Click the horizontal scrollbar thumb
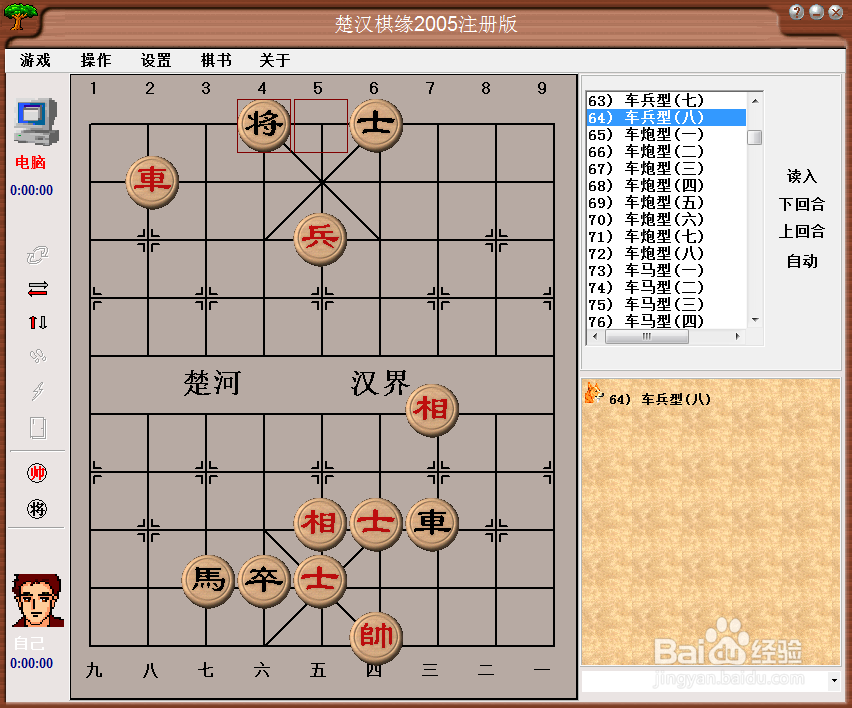The width and height of the screenshot is (852, 708). pos(647,337)
